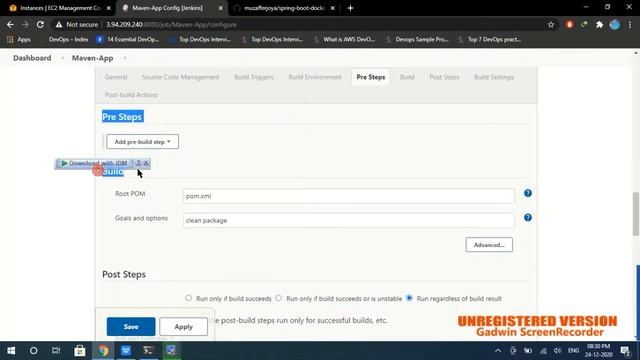
Task: Bookmark page with star icon
Action: coord(551,24)
